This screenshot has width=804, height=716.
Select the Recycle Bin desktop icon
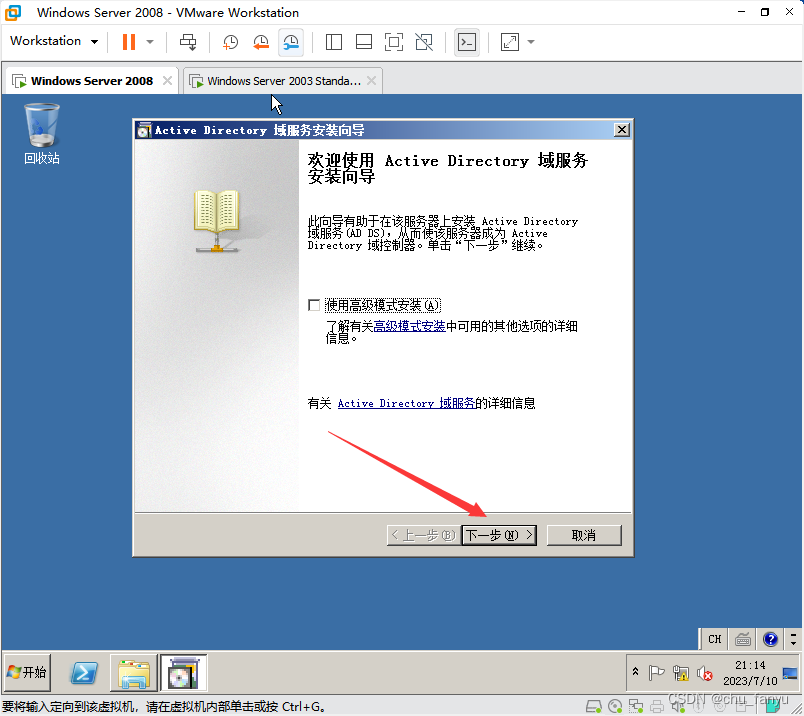click(x=42, y=133)
